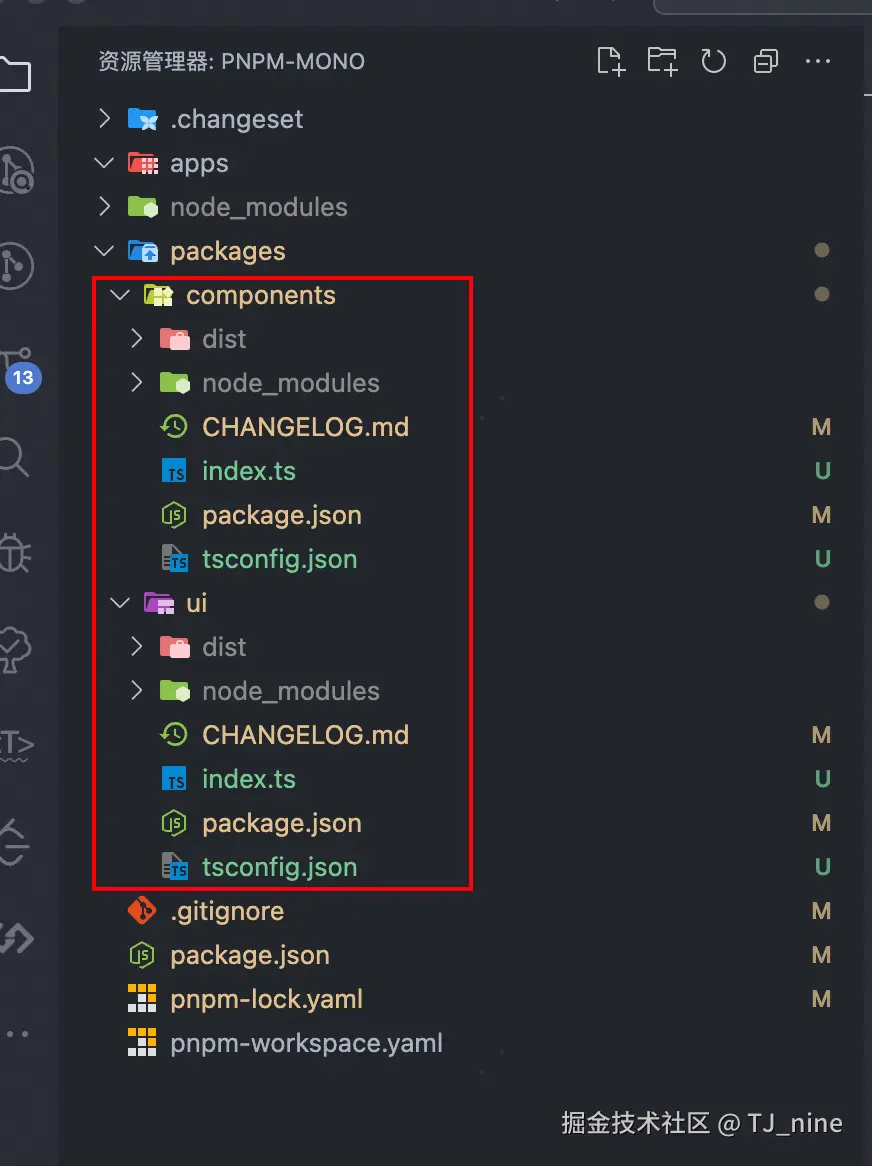This screenshot has height=1166, width=872.
Task: Open explorer More Actions ellipsis menu
Action: 818,62
